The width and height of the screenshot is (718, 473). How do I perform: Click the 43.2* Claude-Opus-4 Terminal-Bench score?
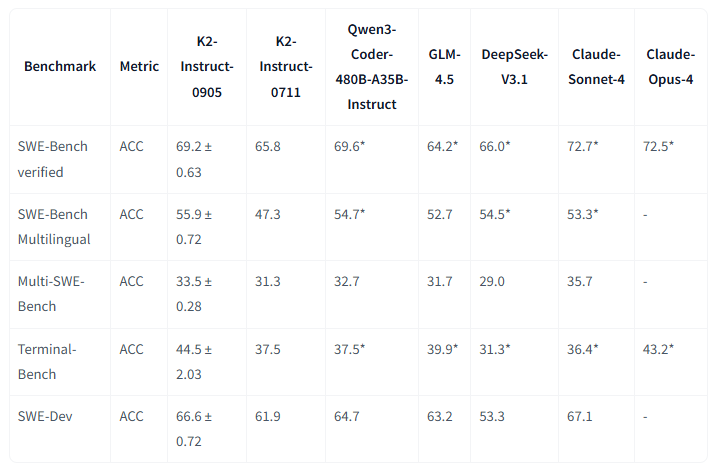660,349
